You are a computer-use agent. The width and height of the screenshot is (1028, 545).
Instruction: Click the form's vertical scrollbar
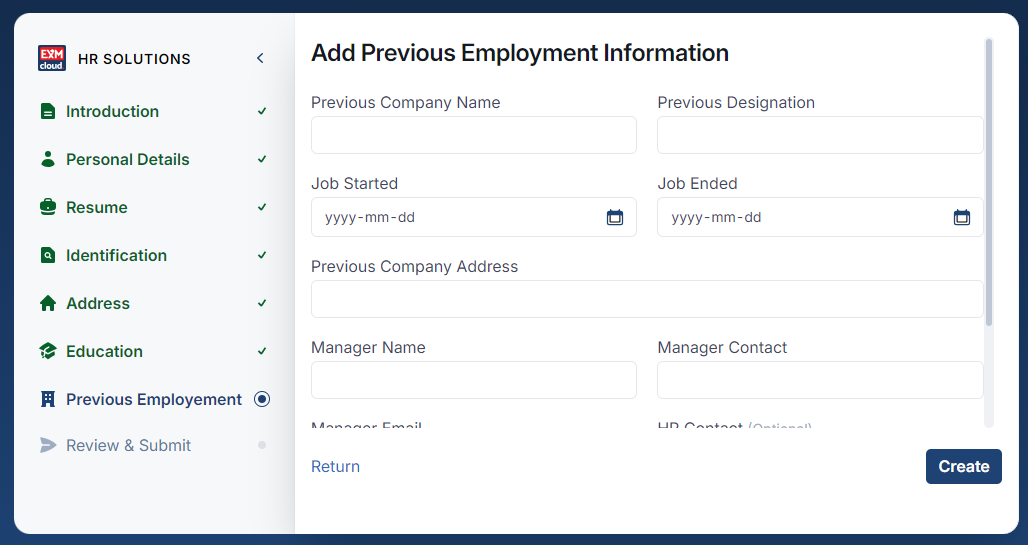pos(989,182)
